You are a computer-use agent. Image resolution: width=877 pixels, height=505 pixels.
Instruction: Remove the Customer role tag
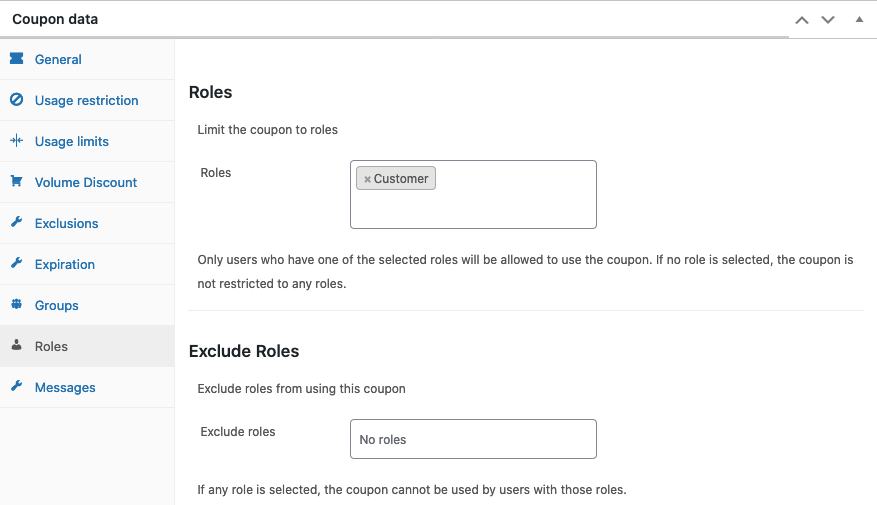[x=367, y=180]
